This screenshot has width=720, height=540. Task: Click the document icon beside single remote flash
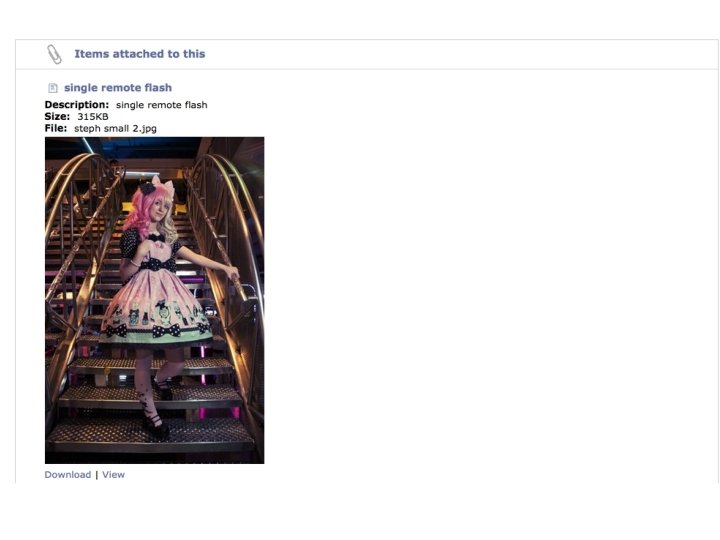(x=53, y=88)
